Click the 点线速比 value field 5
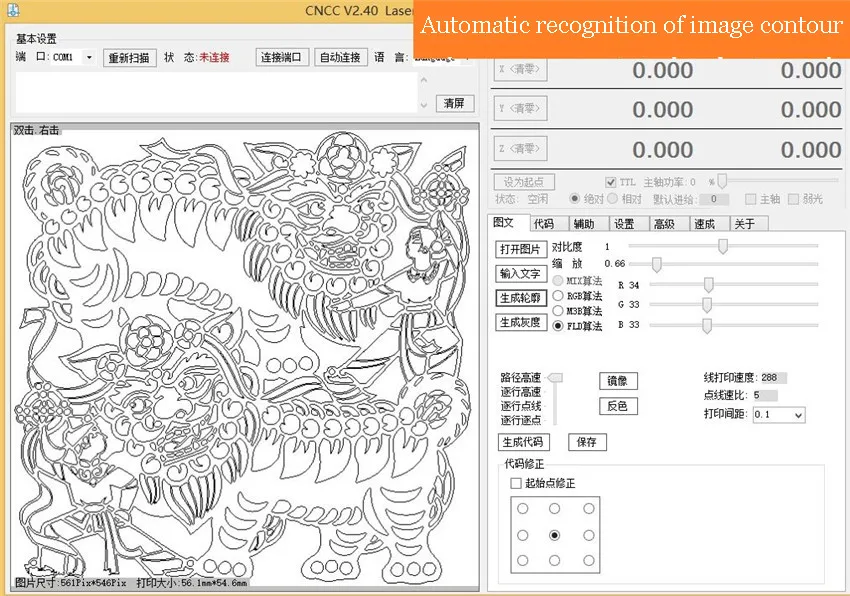The width and height of the screenshot is (850, 596). [765, 395]
